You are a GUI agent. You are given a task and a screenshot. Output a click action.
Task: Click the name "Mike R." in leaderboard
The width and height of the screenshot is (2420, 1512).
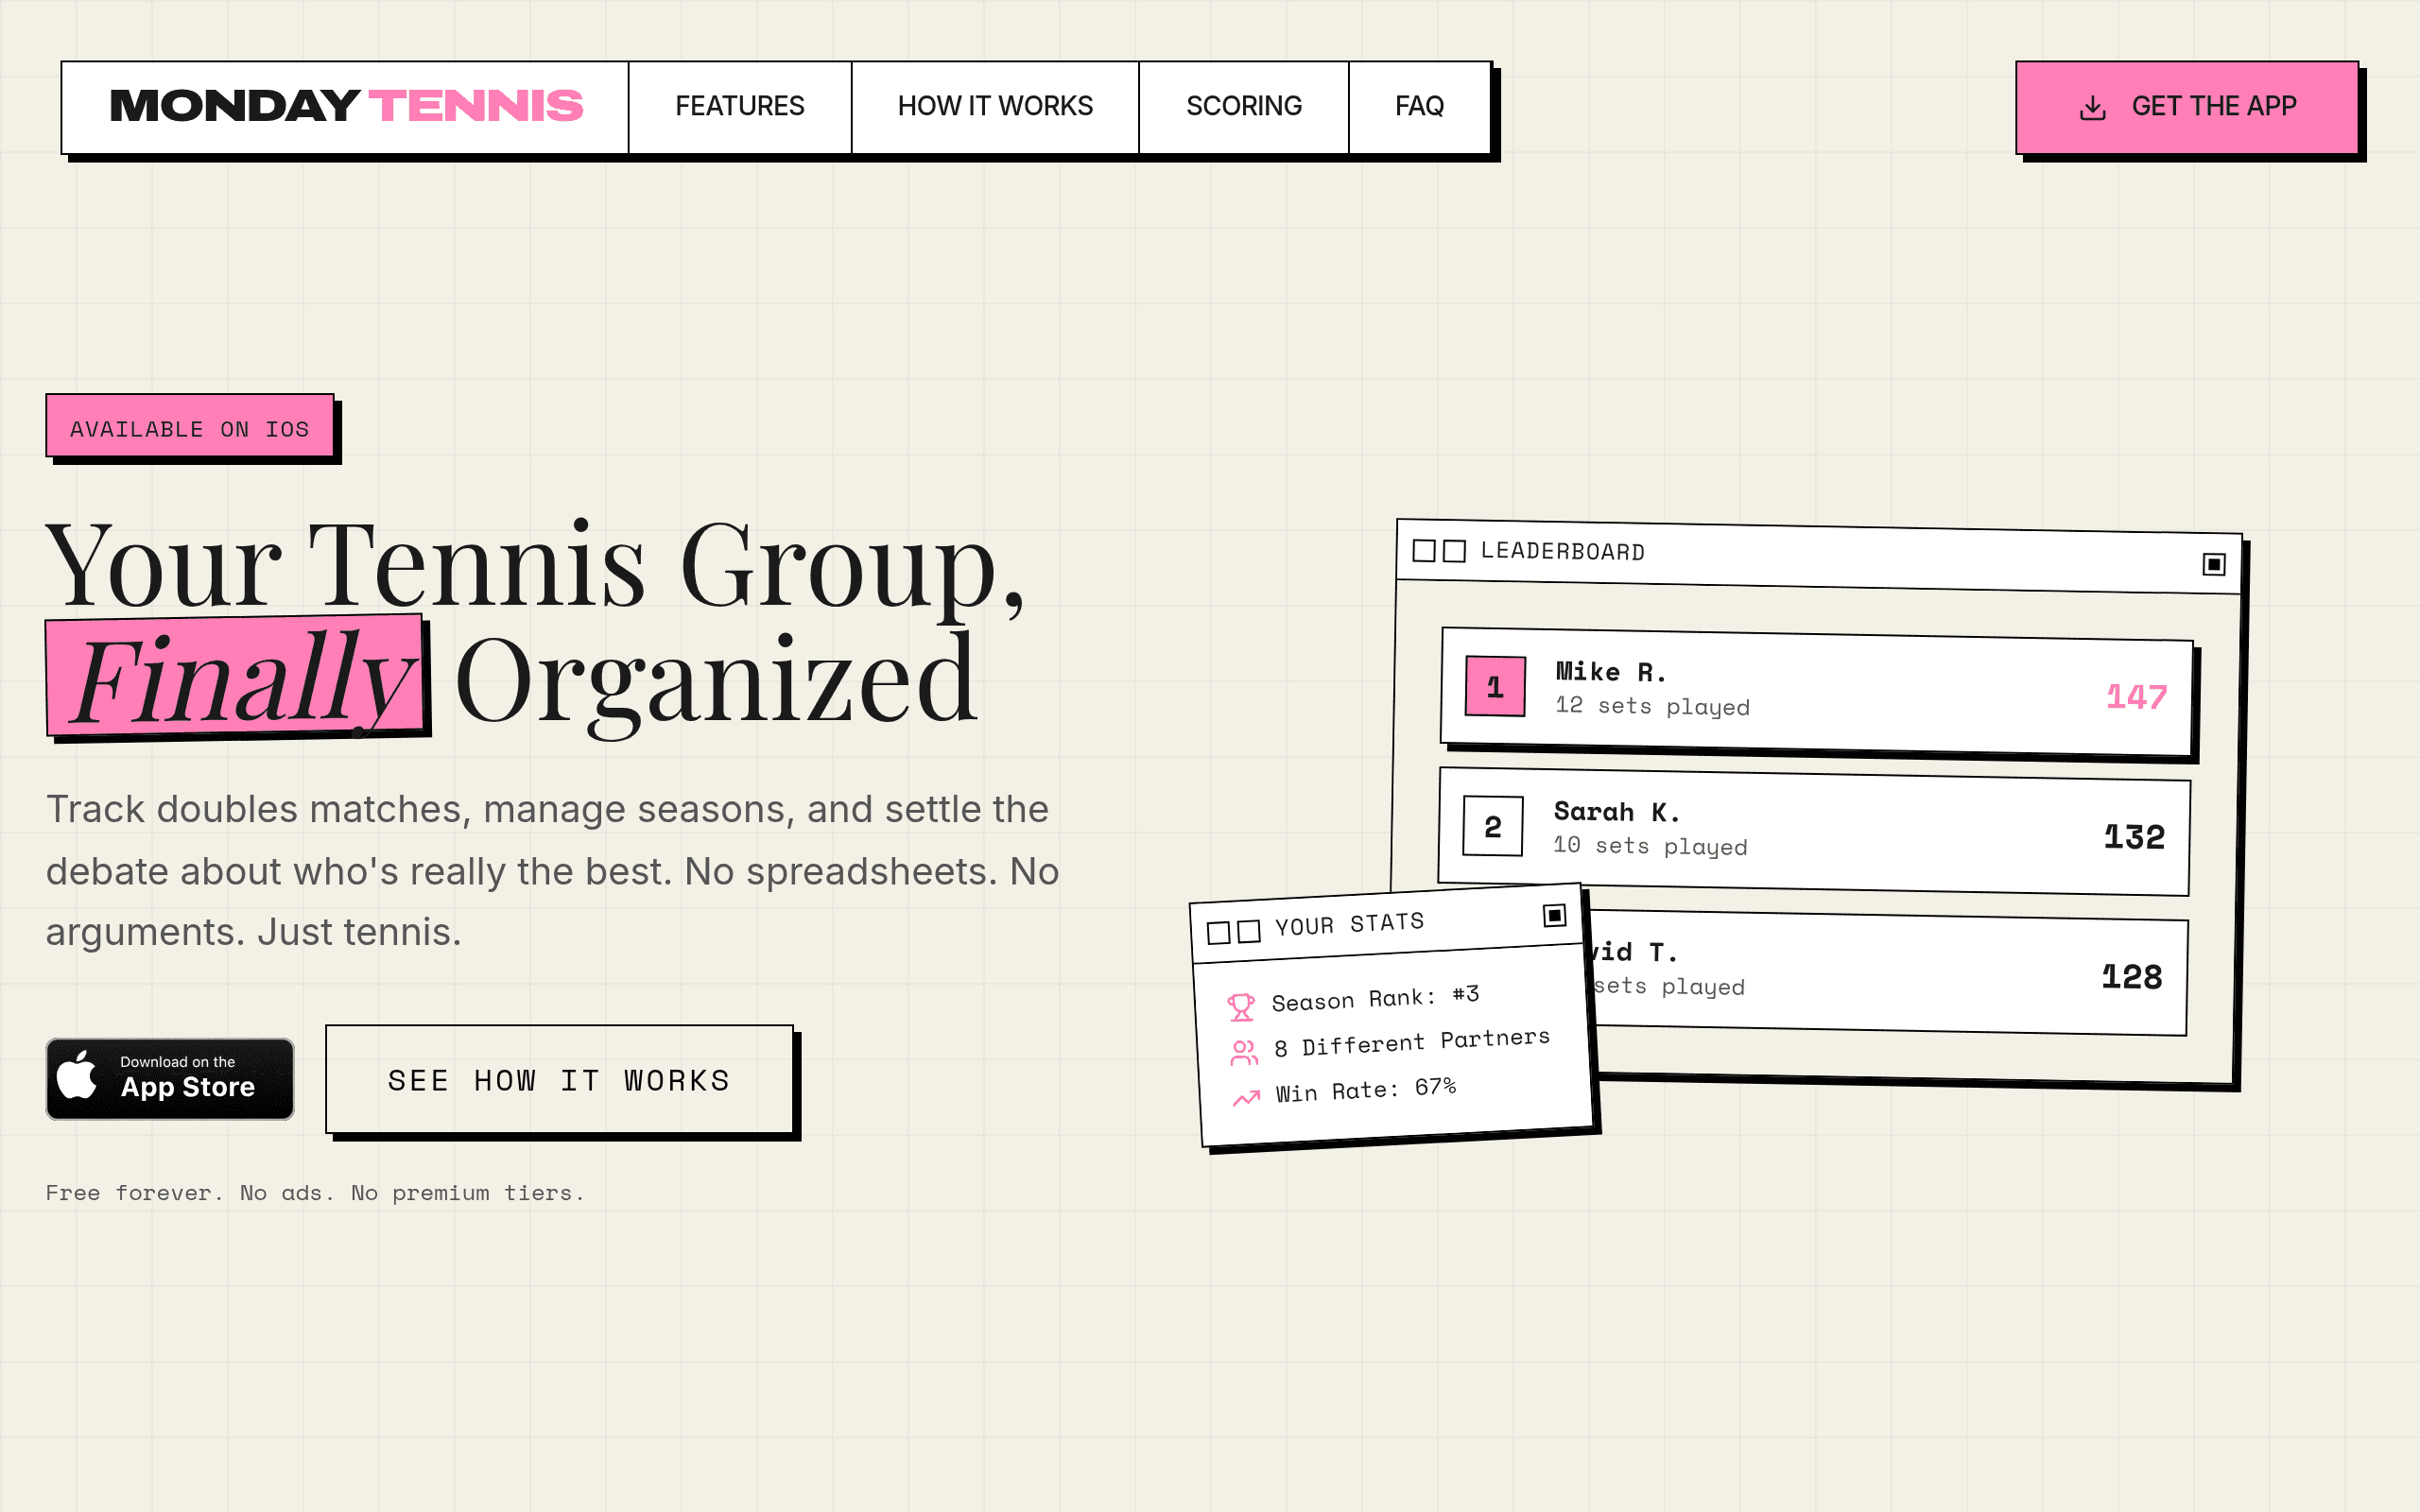point(1611,672)
